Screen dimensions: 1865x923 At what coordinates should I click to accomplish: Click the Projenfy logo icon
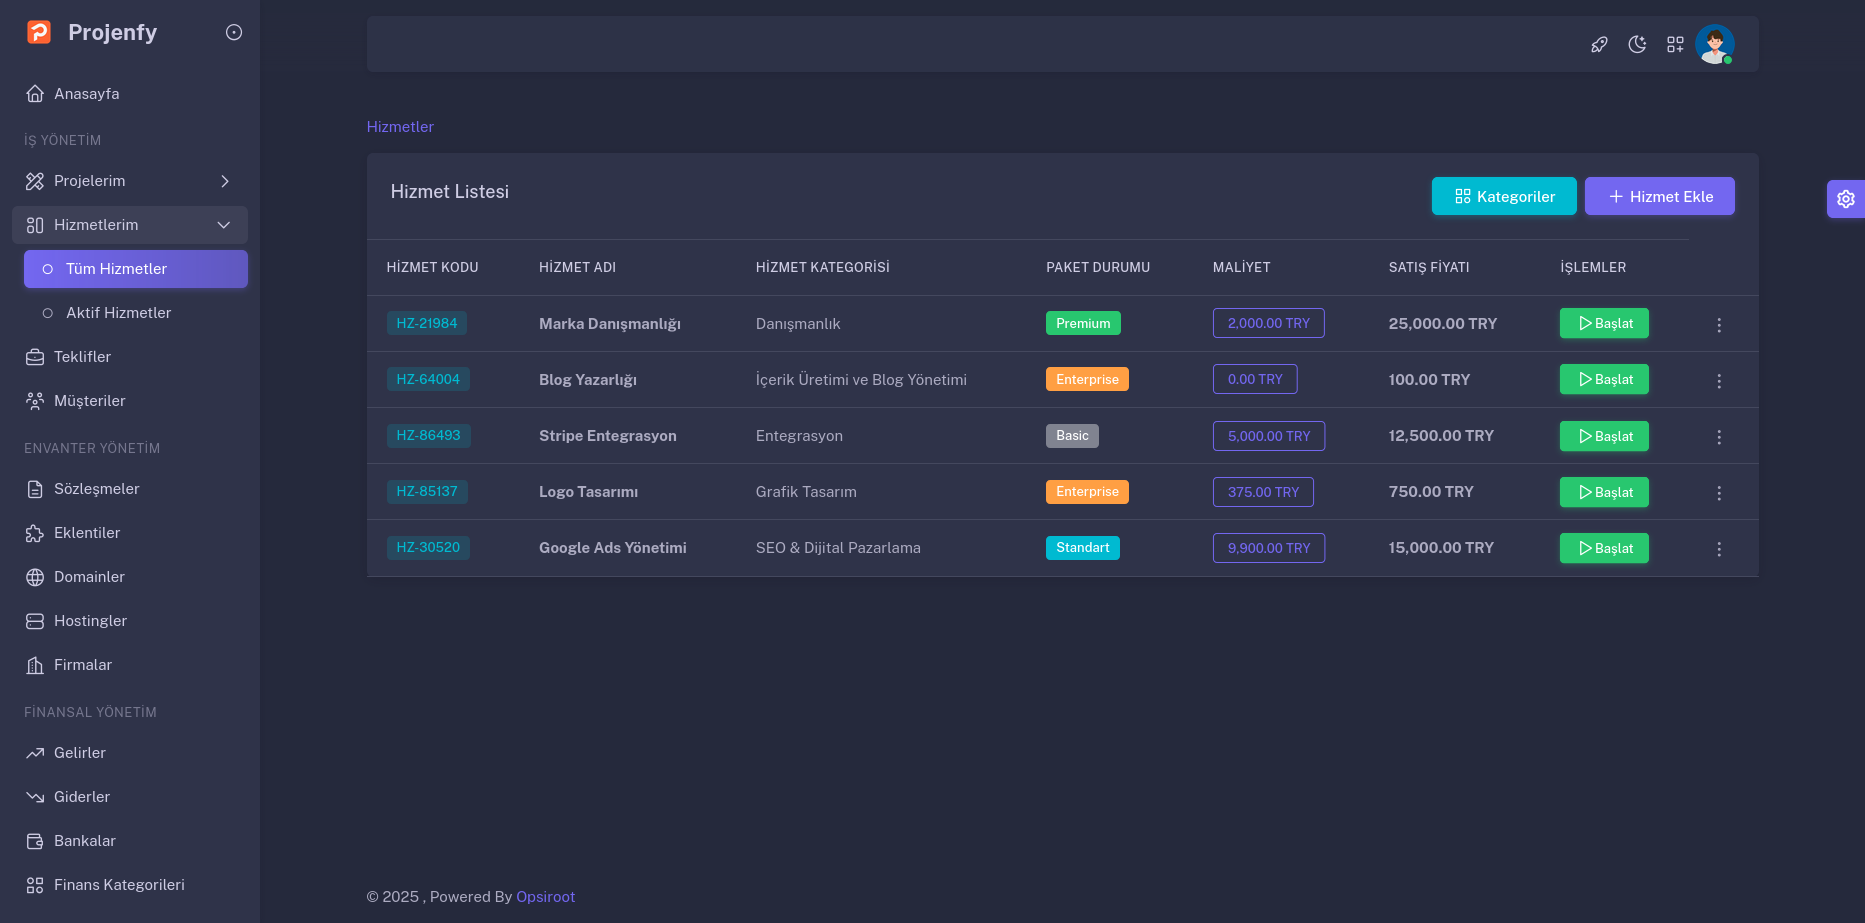[x=39, y=32]
